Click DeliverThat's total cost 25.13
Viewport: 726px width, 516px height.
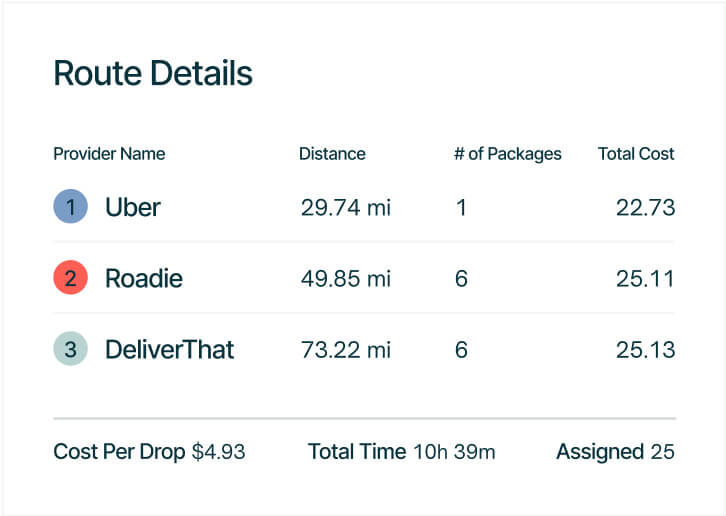(645, 349)
